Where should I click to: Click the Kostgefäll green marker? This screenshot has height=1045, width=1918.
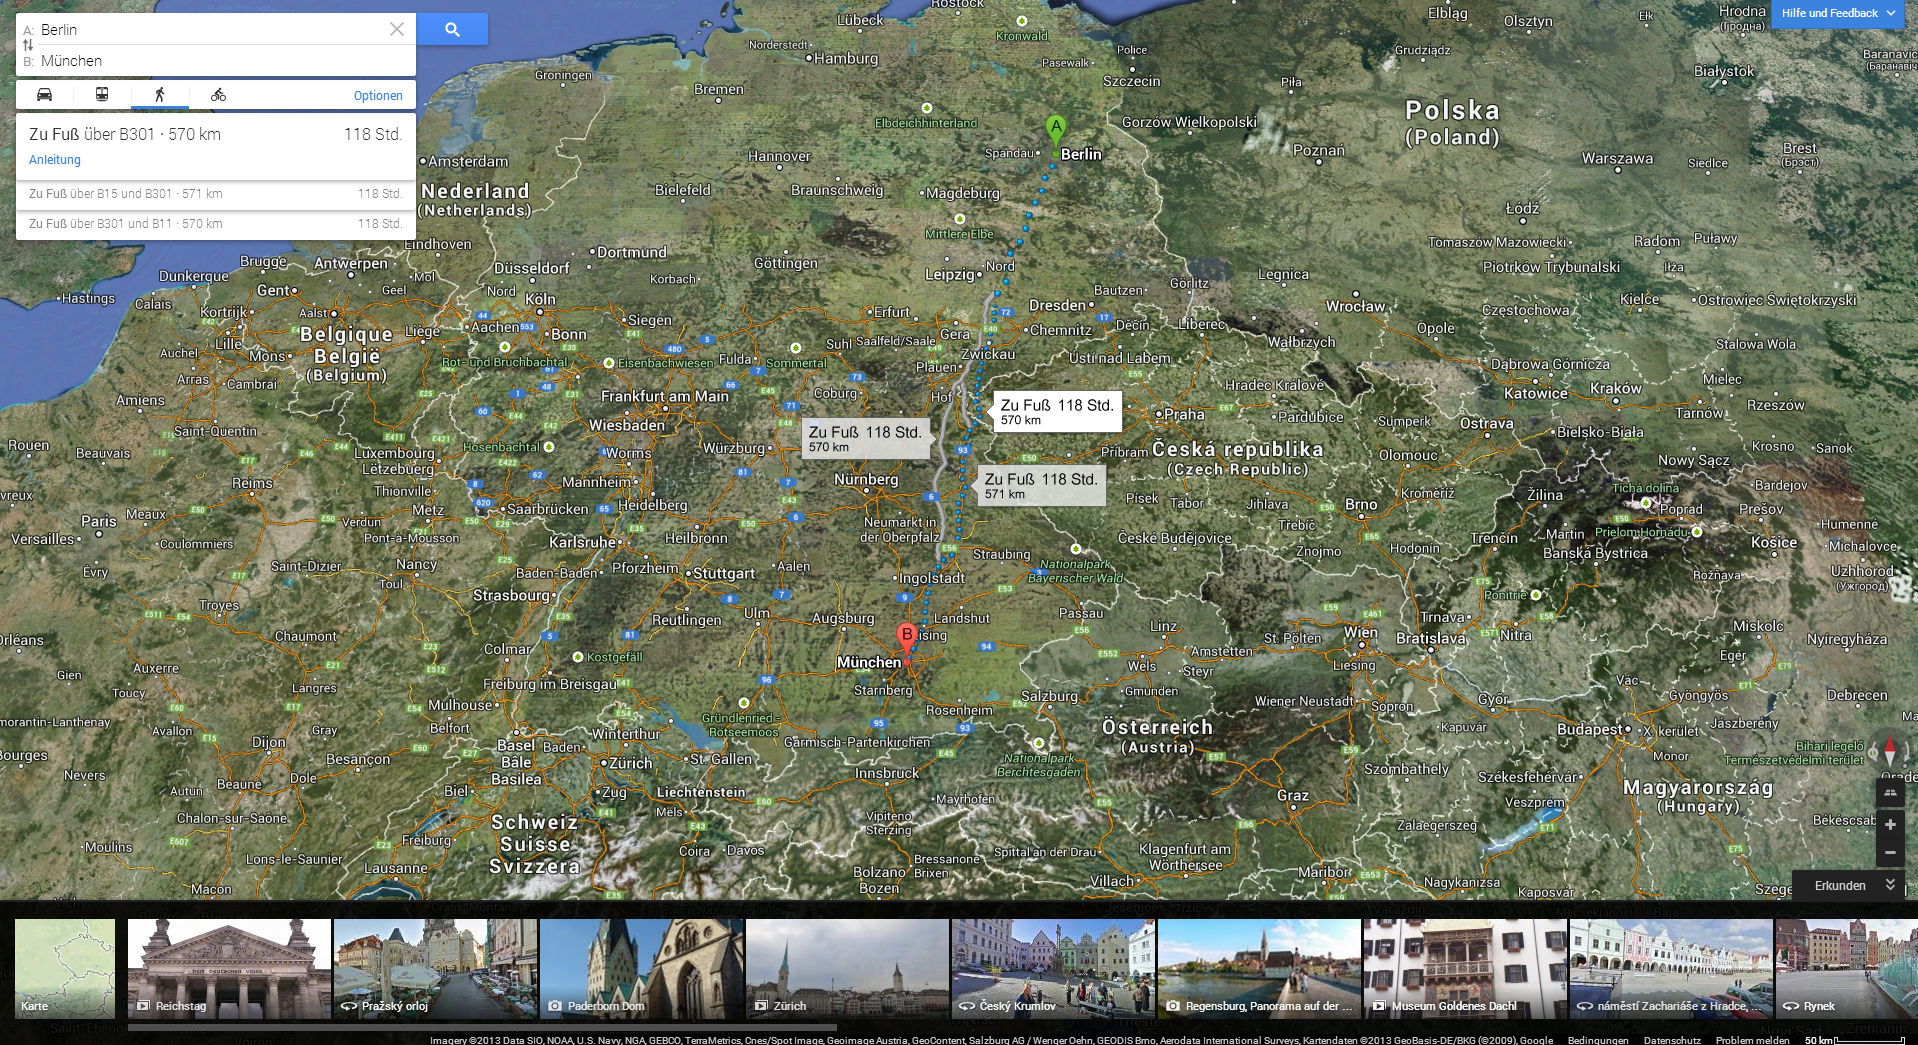click(x=578, y=657)
